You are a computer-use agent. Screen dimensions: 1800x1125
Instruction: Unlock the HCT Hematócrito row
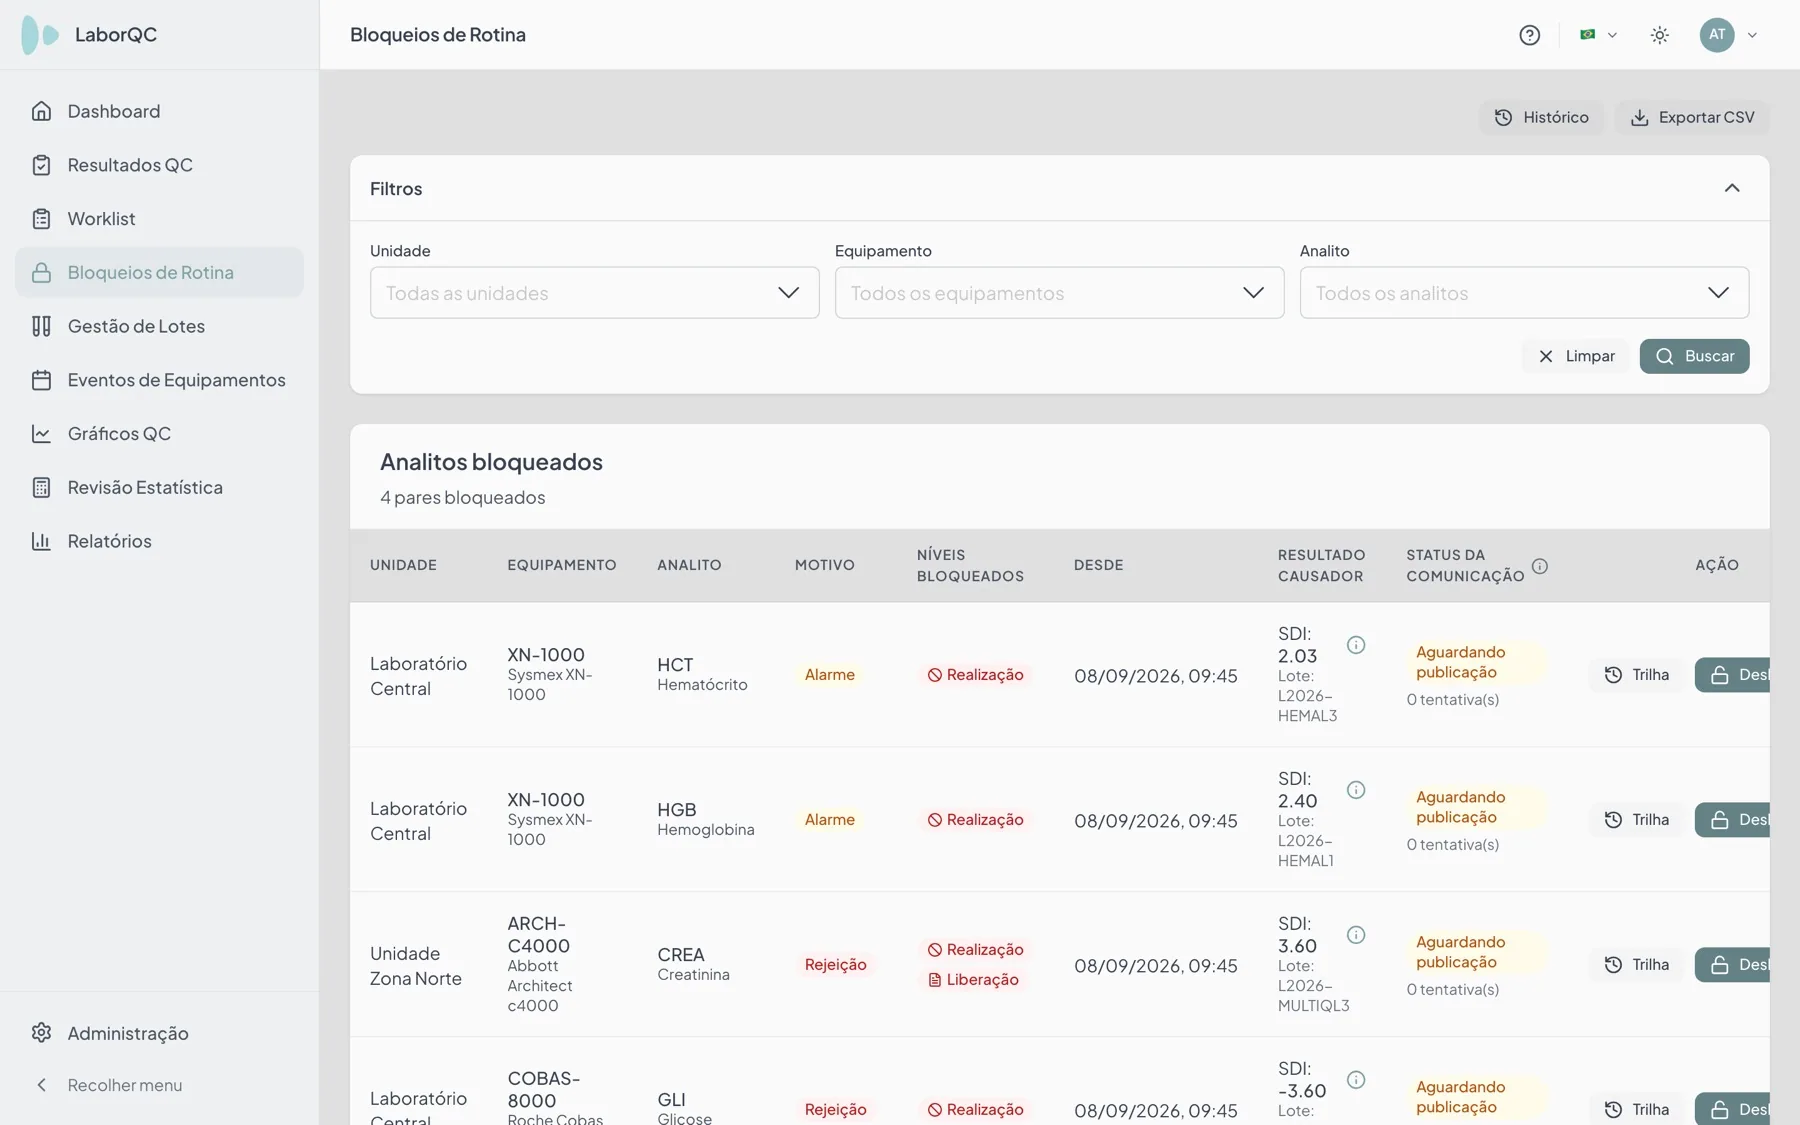[x=1733, y=675]
